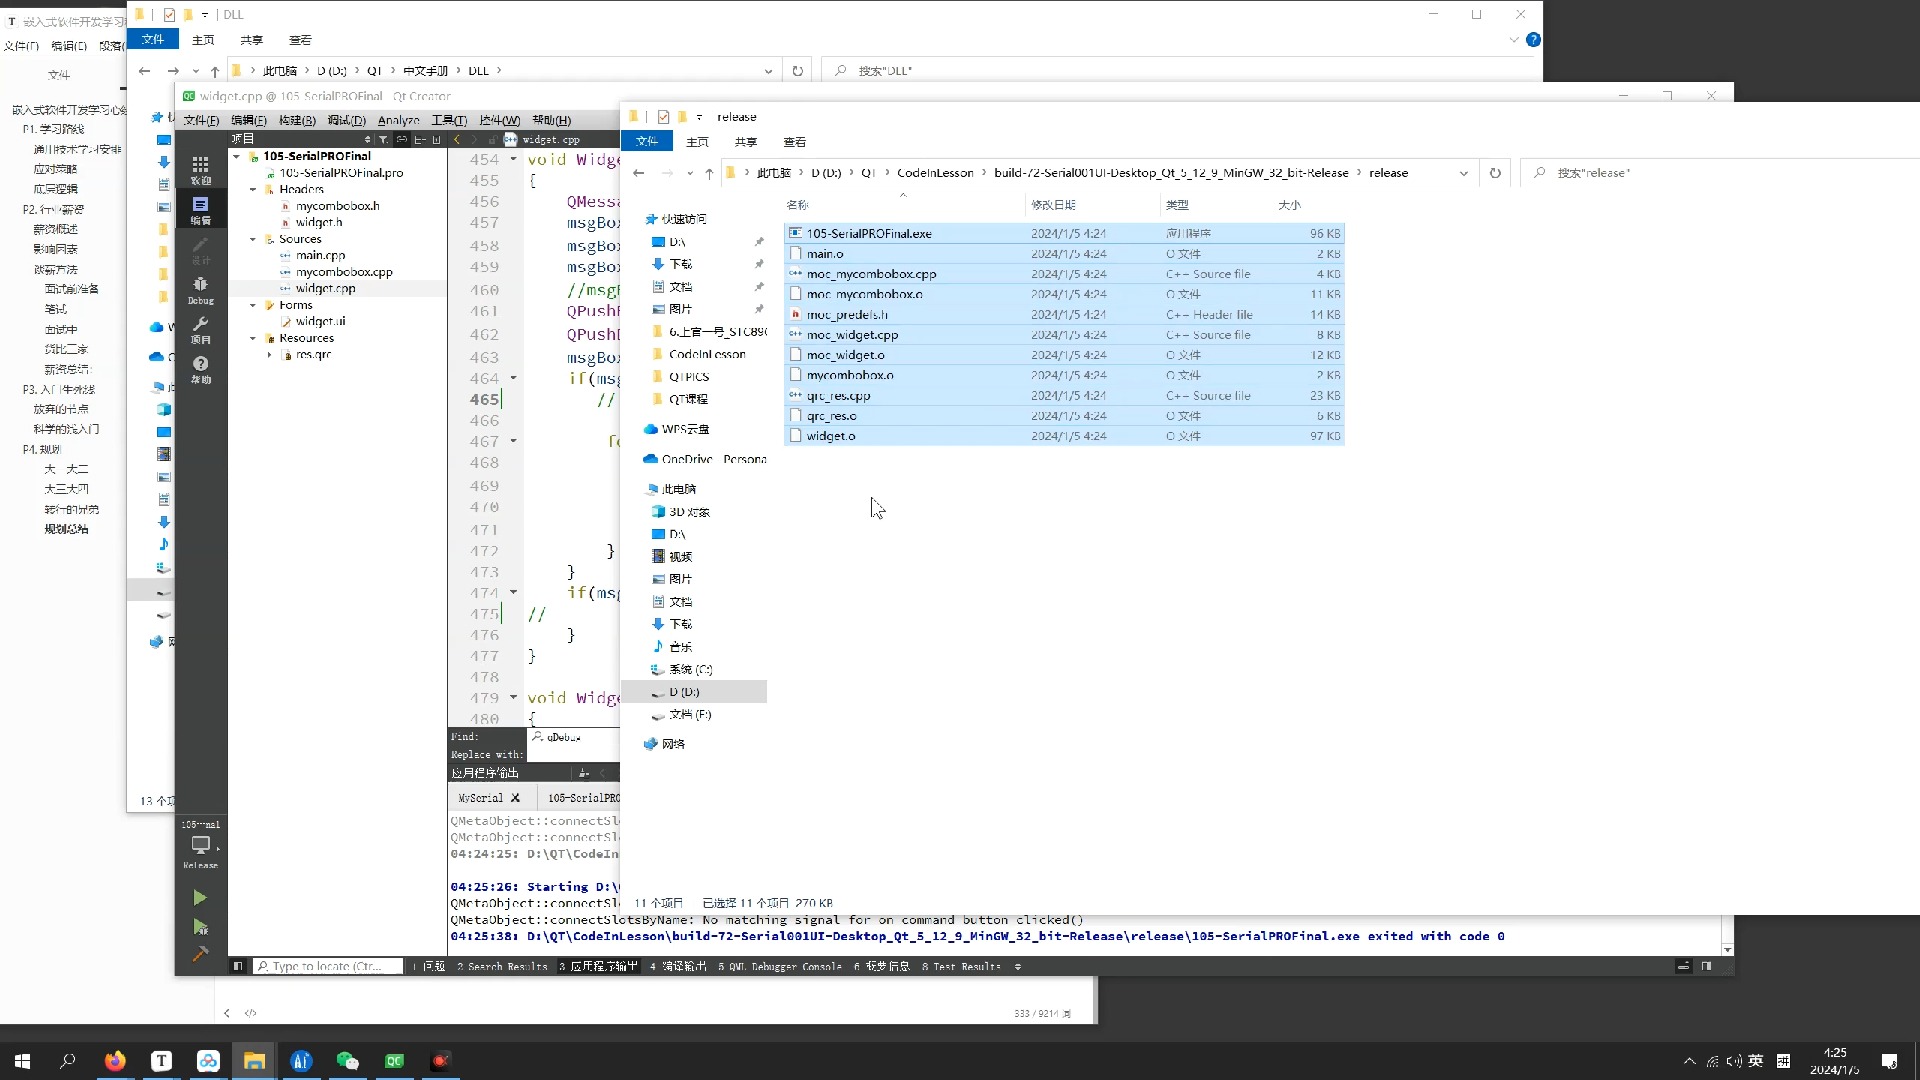Viewport: 1920px width, 1080px height.
Task: Open the File Explorer taskbar icon
Action: coord(254,1061)
